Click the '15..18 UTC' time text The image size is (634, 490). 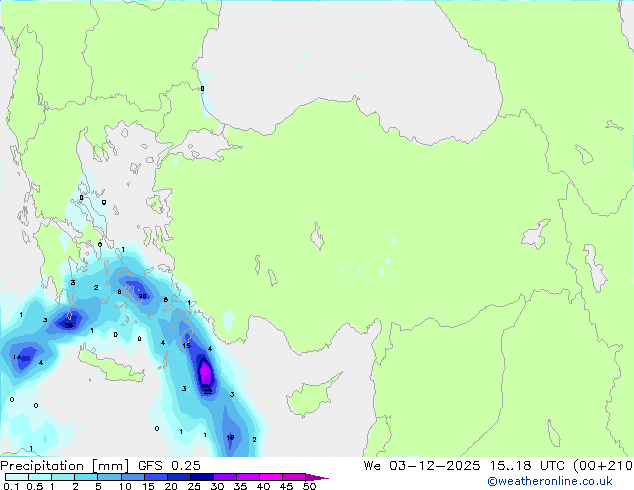tap(526, 466)
